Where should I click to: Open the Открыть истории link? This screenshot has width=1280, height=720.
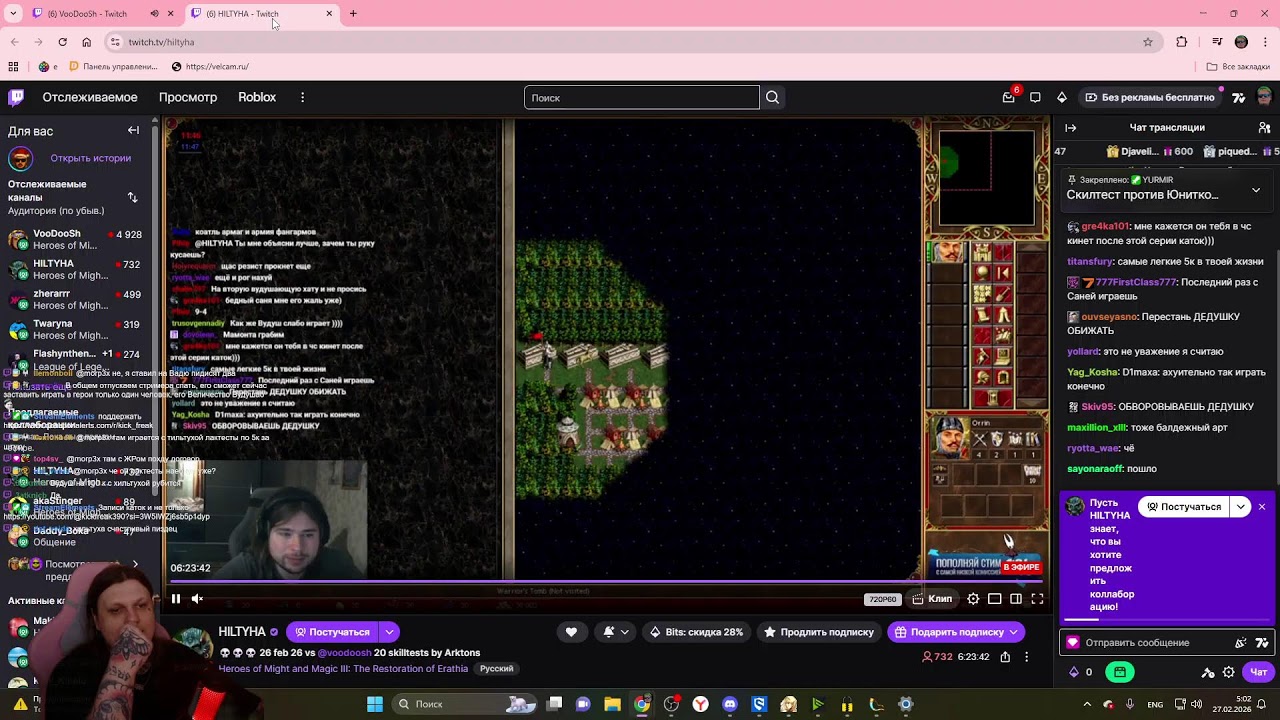coord(91,158)
